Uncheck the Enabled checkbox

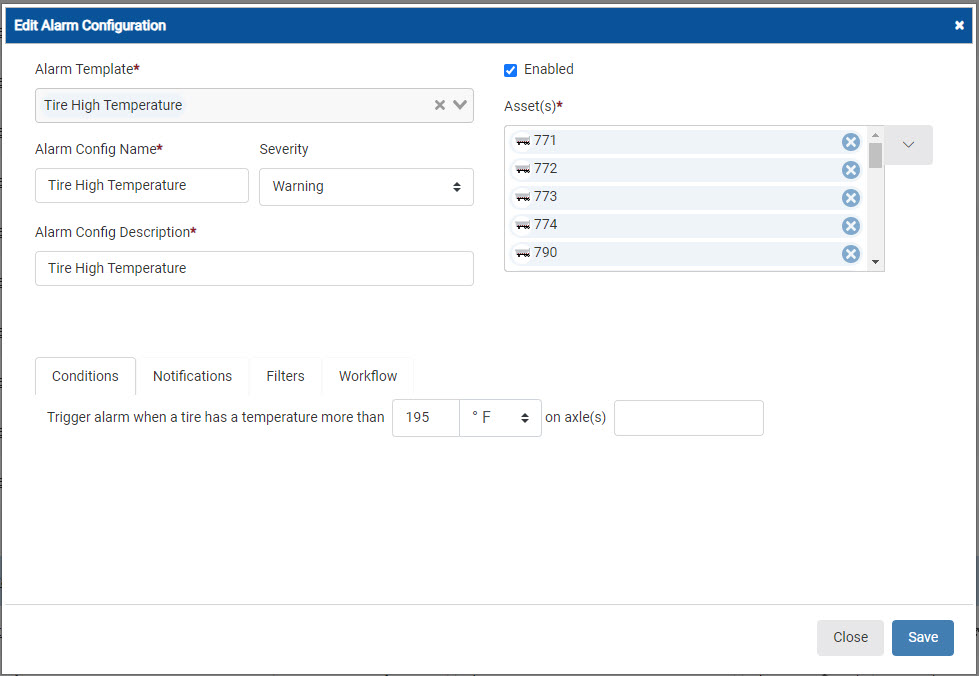[x=511, y=70]
